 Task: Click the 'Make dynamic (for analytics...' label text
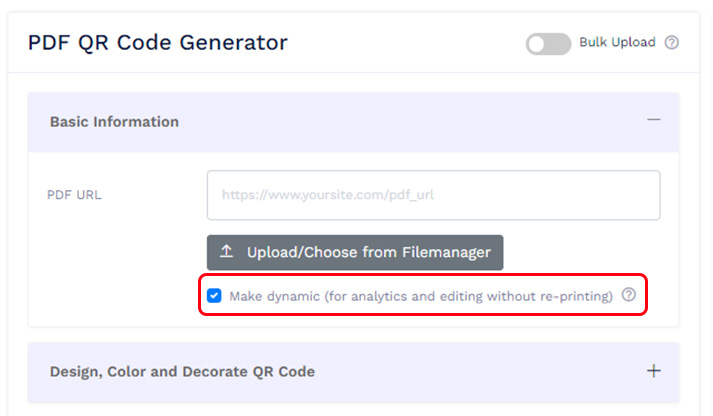420,296
